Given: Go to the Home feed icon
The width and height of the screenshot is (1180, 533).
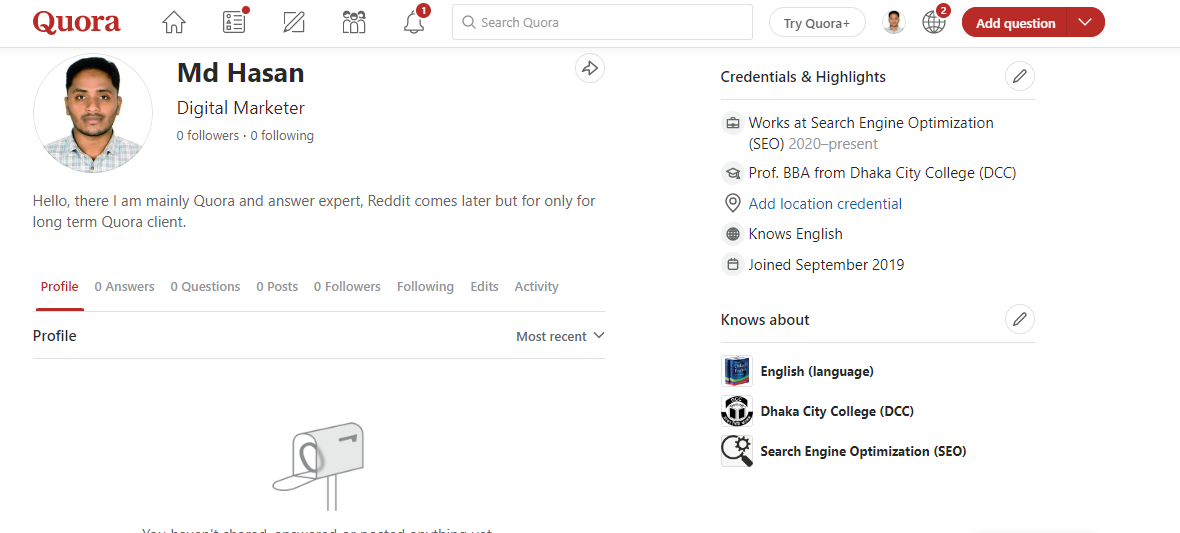Looking at the screenshot, I should pos(174,23).
